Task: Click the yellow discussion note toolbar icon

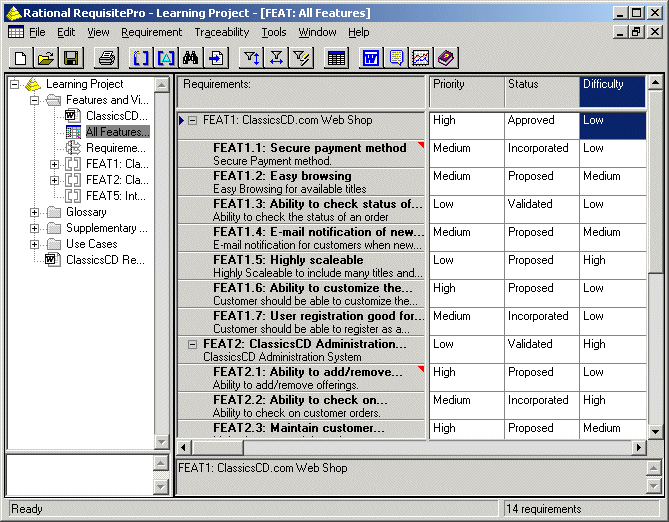Action: 396,58
